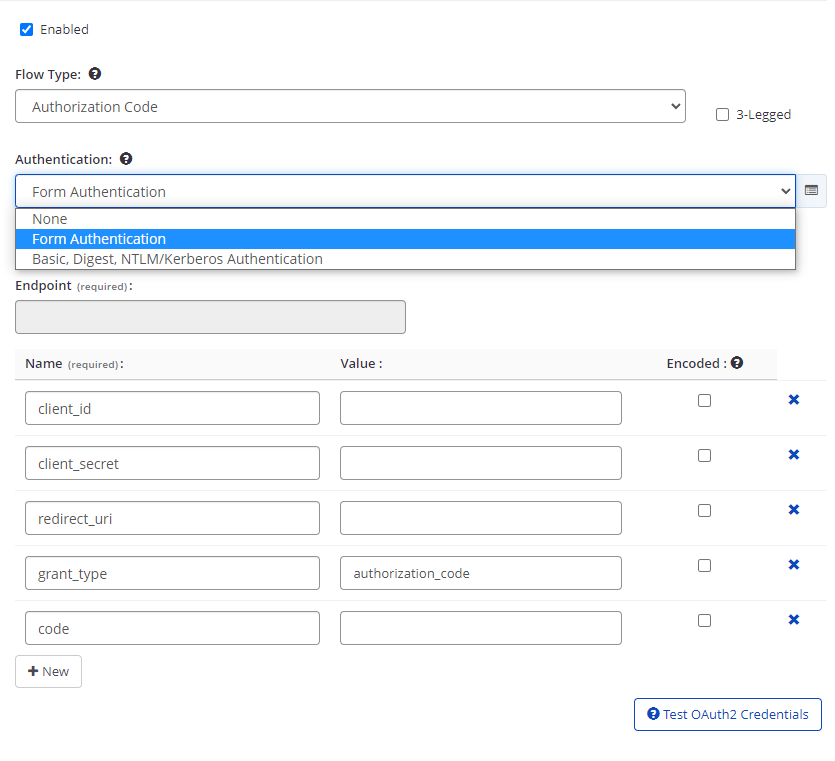Click the Authentication help question mark icon

[x=126, y=158]
